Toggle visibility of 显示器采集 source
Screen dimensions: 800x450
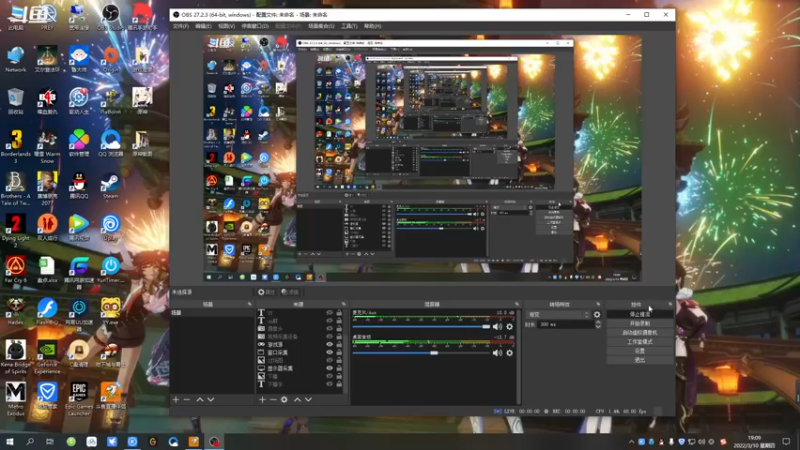click(330, 368)
